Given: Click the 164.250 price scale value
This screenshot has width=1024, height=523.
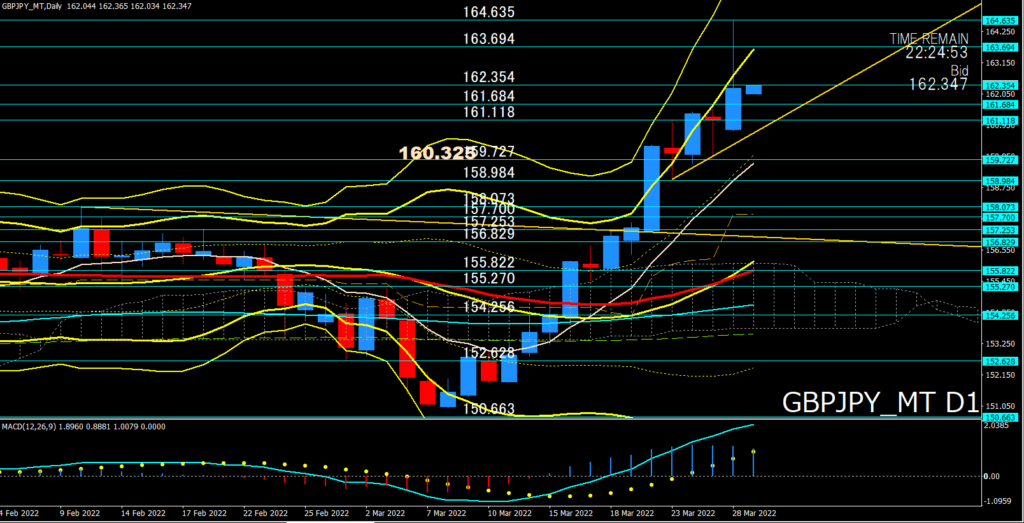Looking at the screenshot, I should tap(999, 31).
